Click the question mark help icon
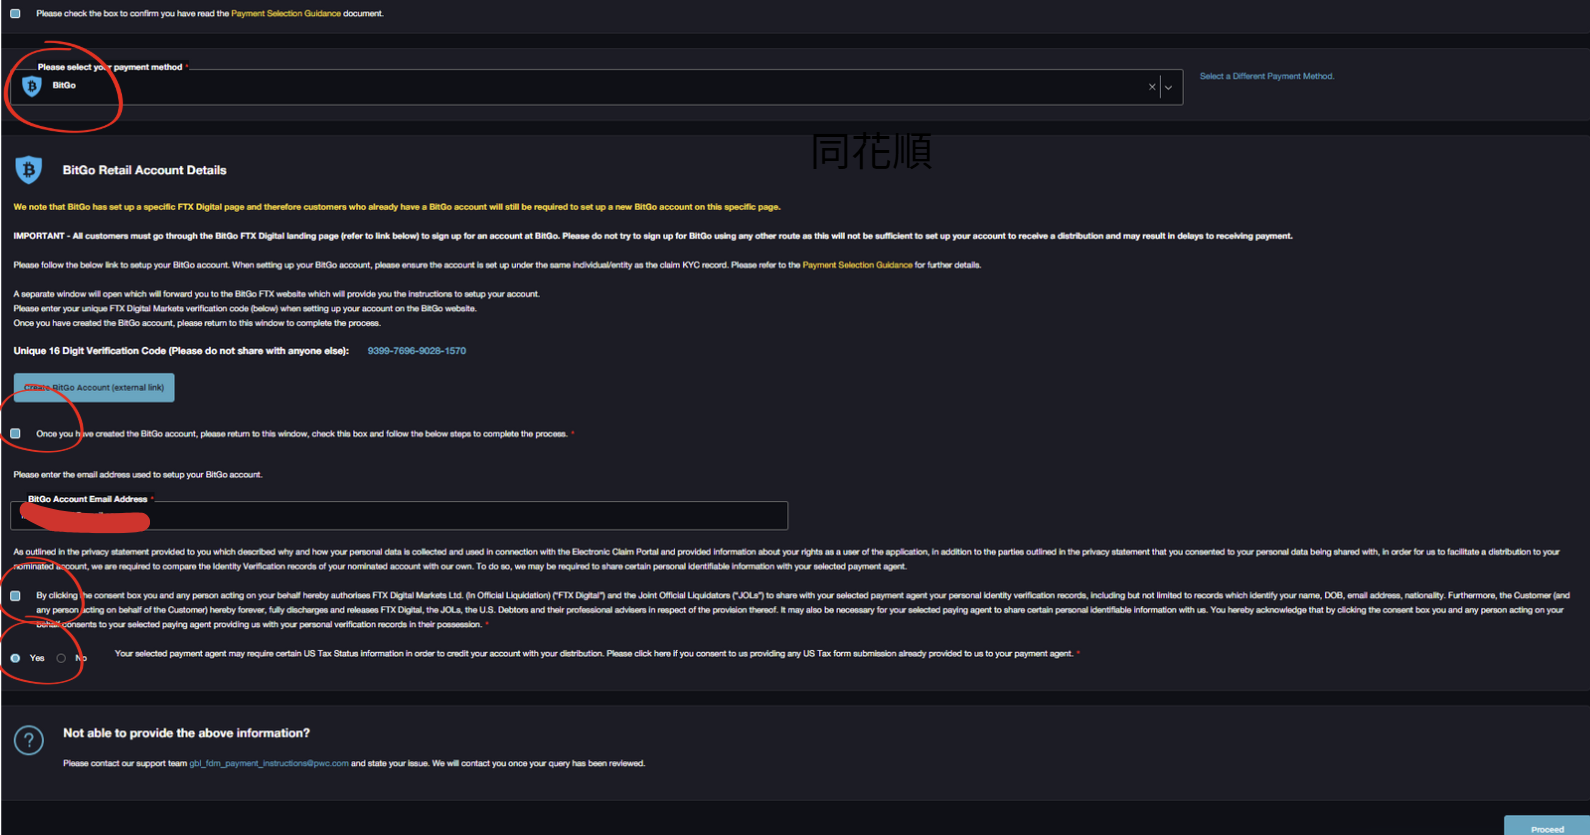Viewport: 1590px width, 835px height. (29, 740)
